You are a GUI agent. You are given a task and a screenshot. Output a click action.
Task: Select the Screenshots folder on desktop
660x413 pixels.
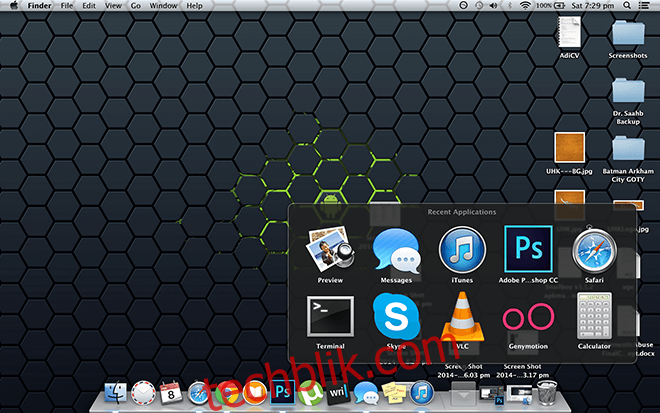click(628, 39)
